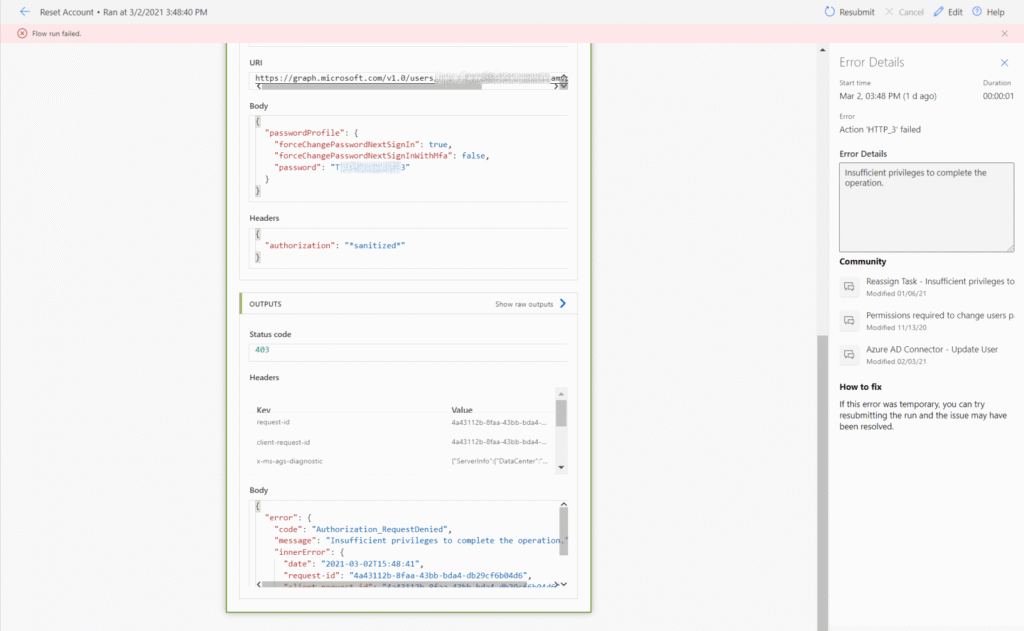Select the client-request-id header row

(x=402, y=442)
